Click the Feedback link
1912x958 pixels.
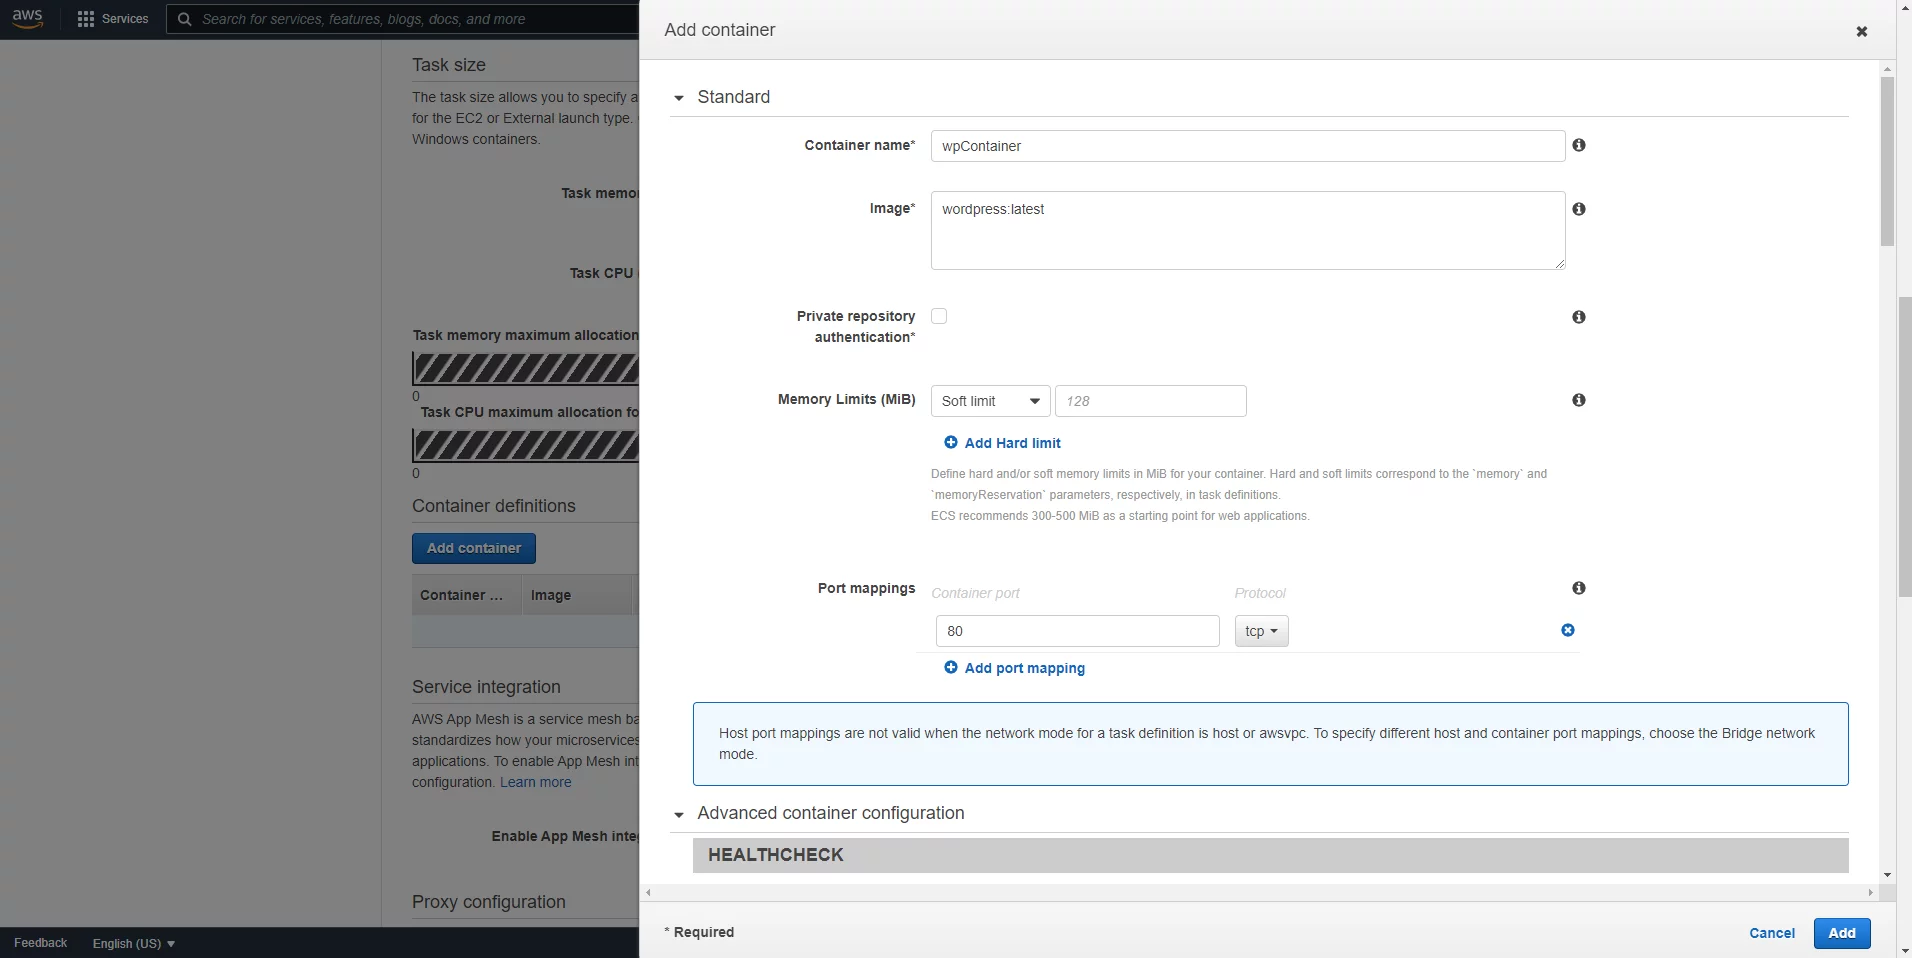(41, 943)
